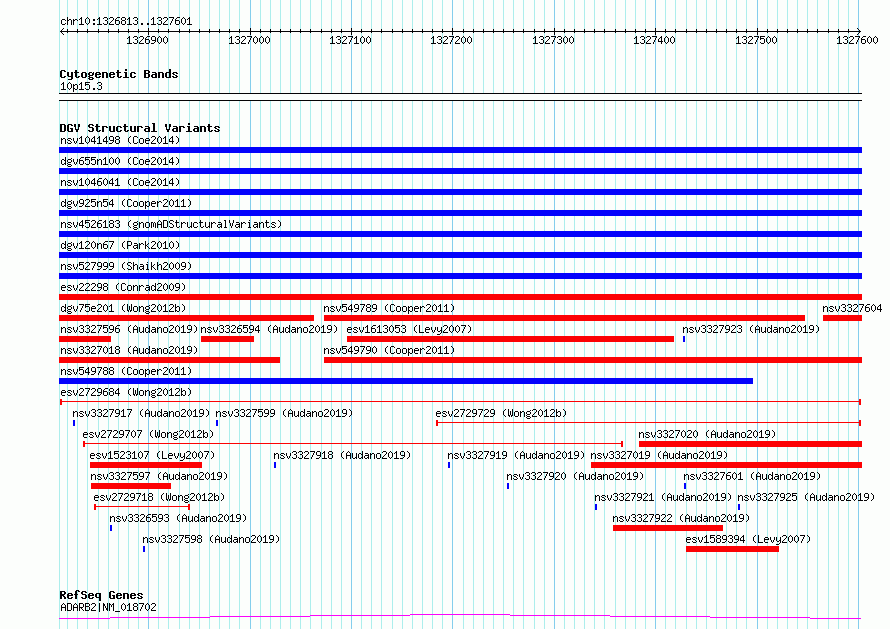This screenshot has height=629, width=890.
Task: Click the red bar under nsv3326594
Action: pyautogui.click(x=227, y=339)
